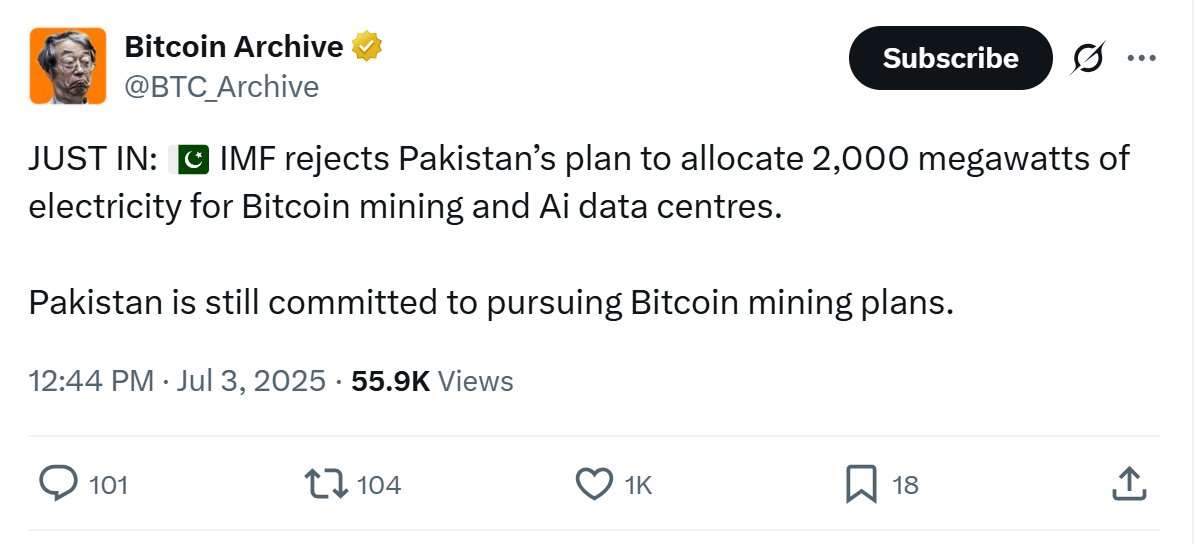
Task: Click the share upload arrow icon
Action: [x=1127, y=484]
